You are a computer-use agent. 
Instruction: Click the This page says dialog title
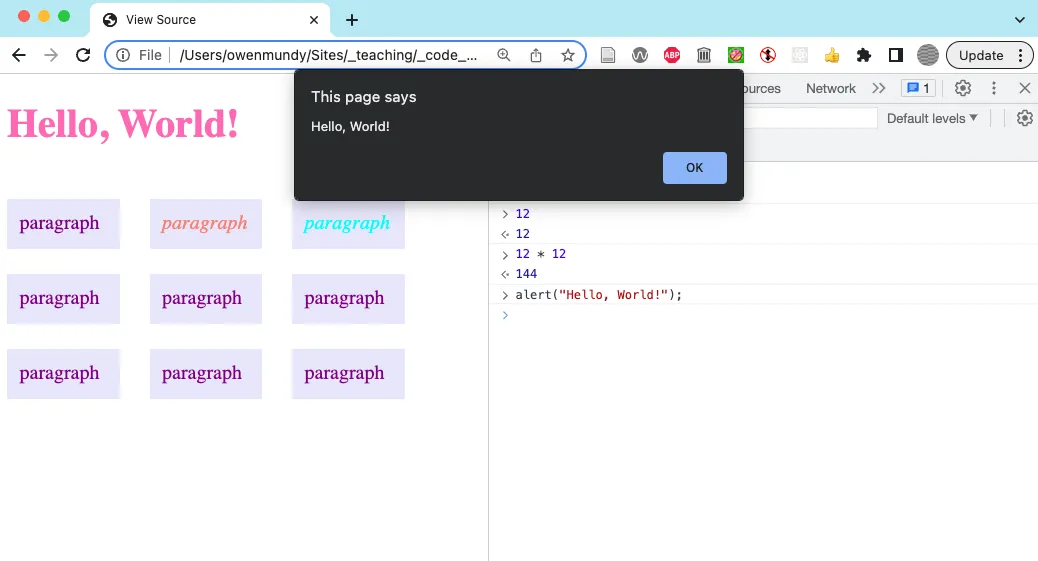tap(363, 97)
